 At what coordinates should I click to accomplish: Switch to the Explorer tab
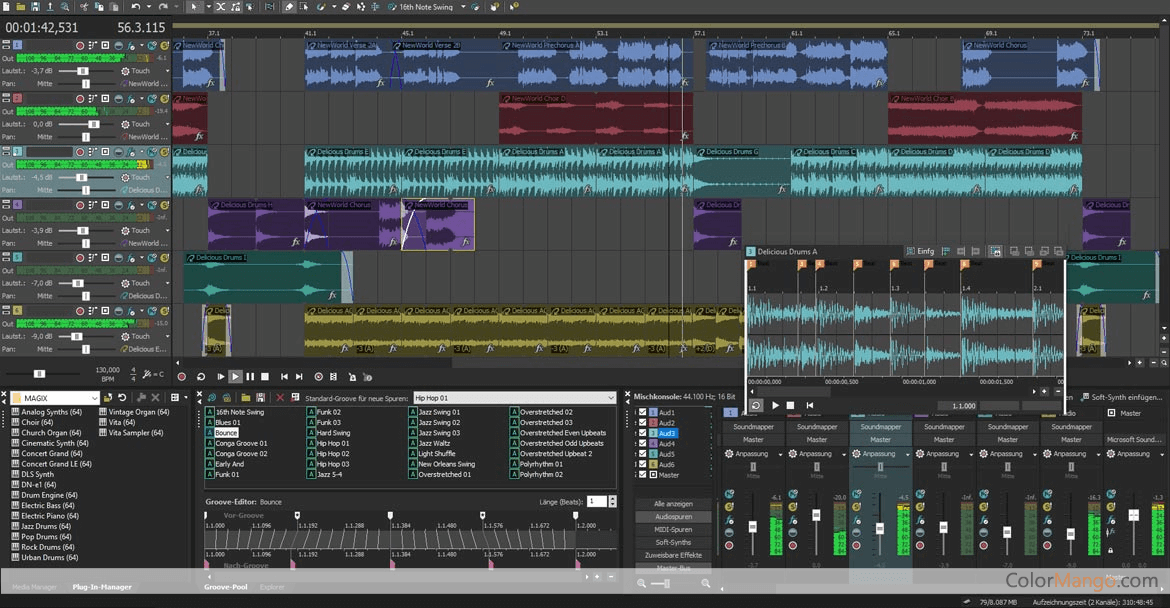coord(272,587)
